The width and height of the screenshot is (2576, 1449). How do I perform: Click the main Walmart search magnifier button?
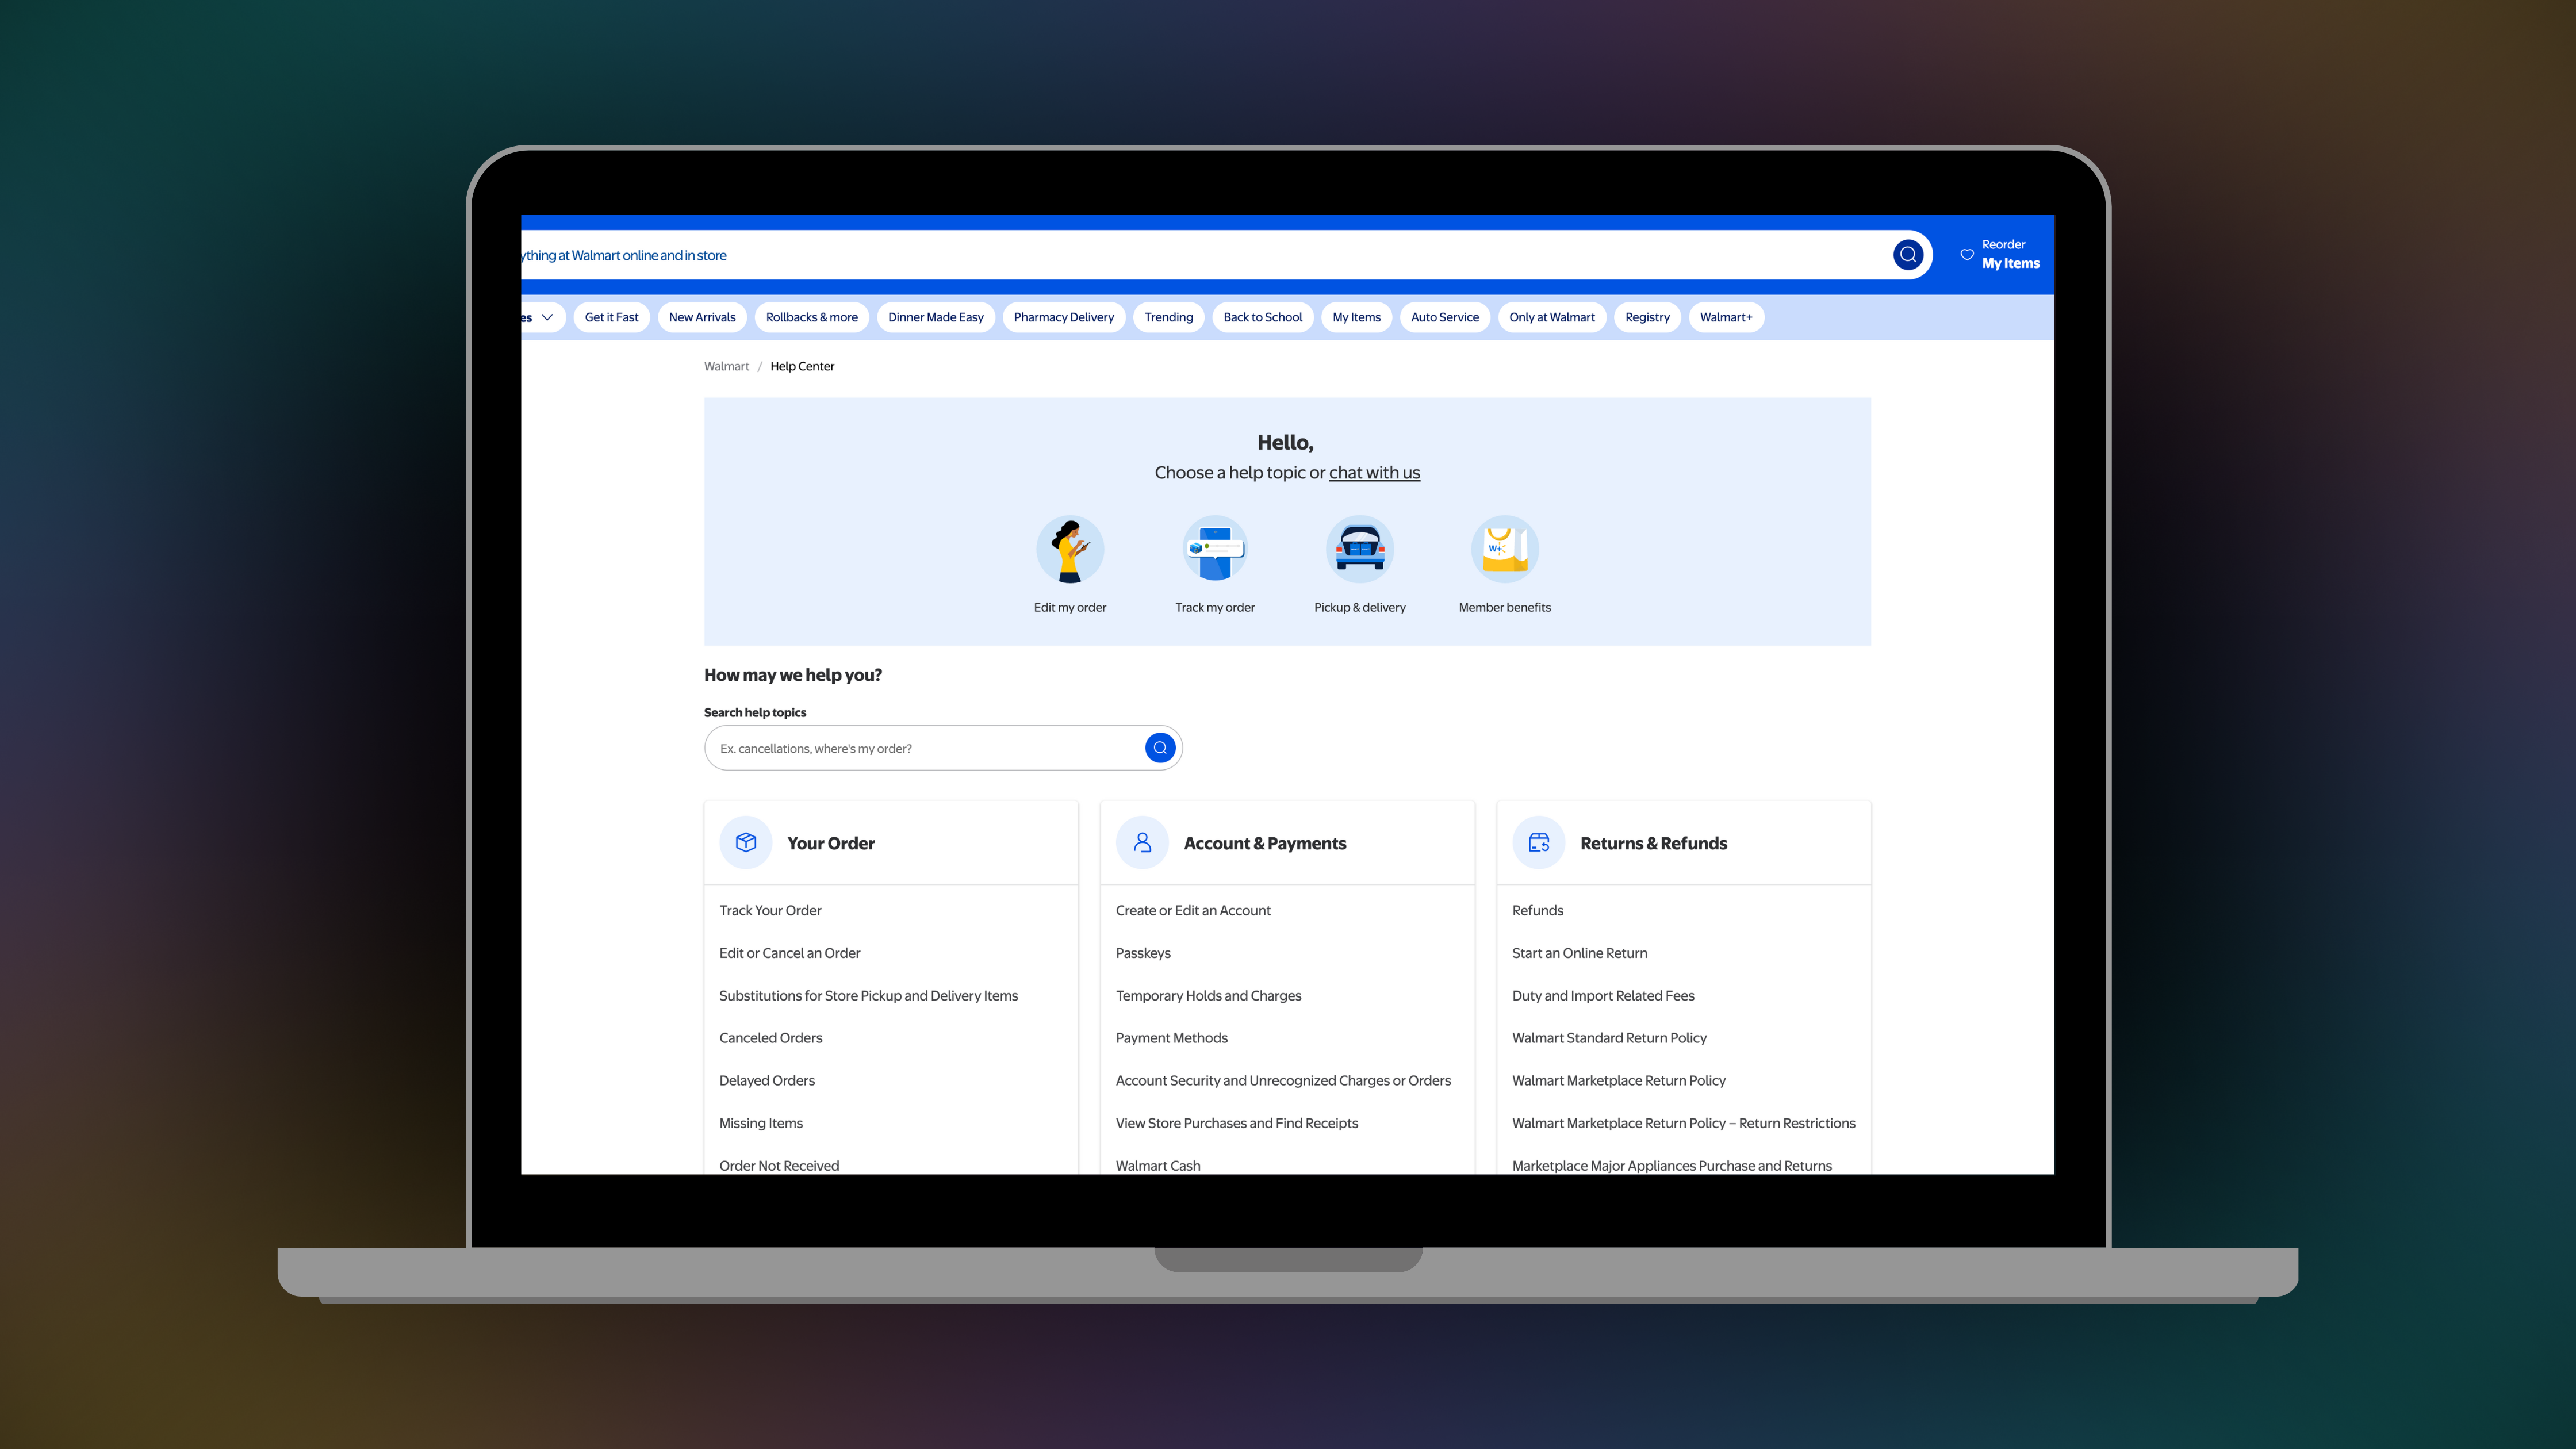click(x=1907, y=255)
